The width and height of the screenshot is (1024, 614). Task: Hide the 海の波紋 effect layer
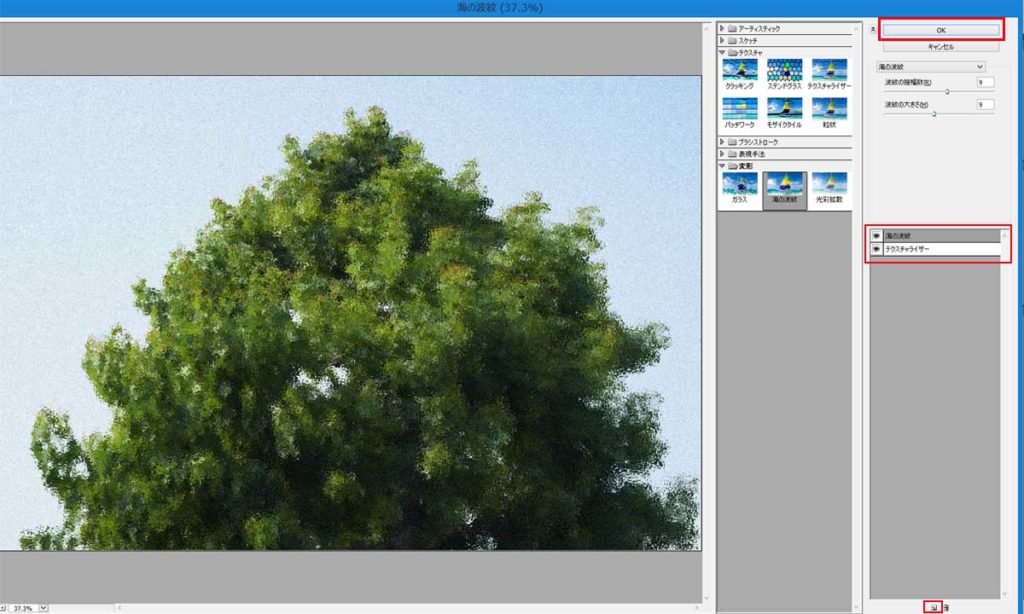tap(876, 236)
